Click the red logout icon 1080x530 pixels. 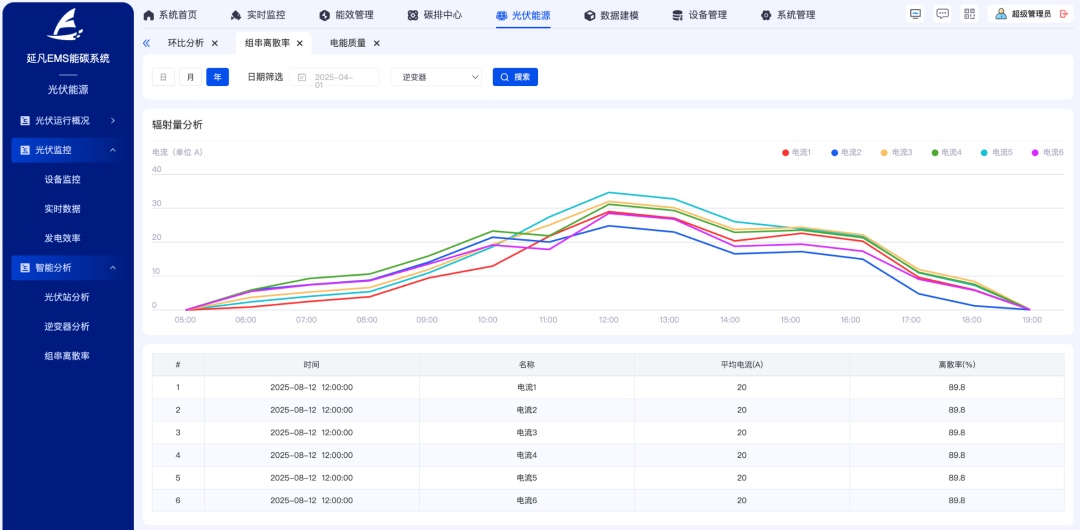(1063, 14)
